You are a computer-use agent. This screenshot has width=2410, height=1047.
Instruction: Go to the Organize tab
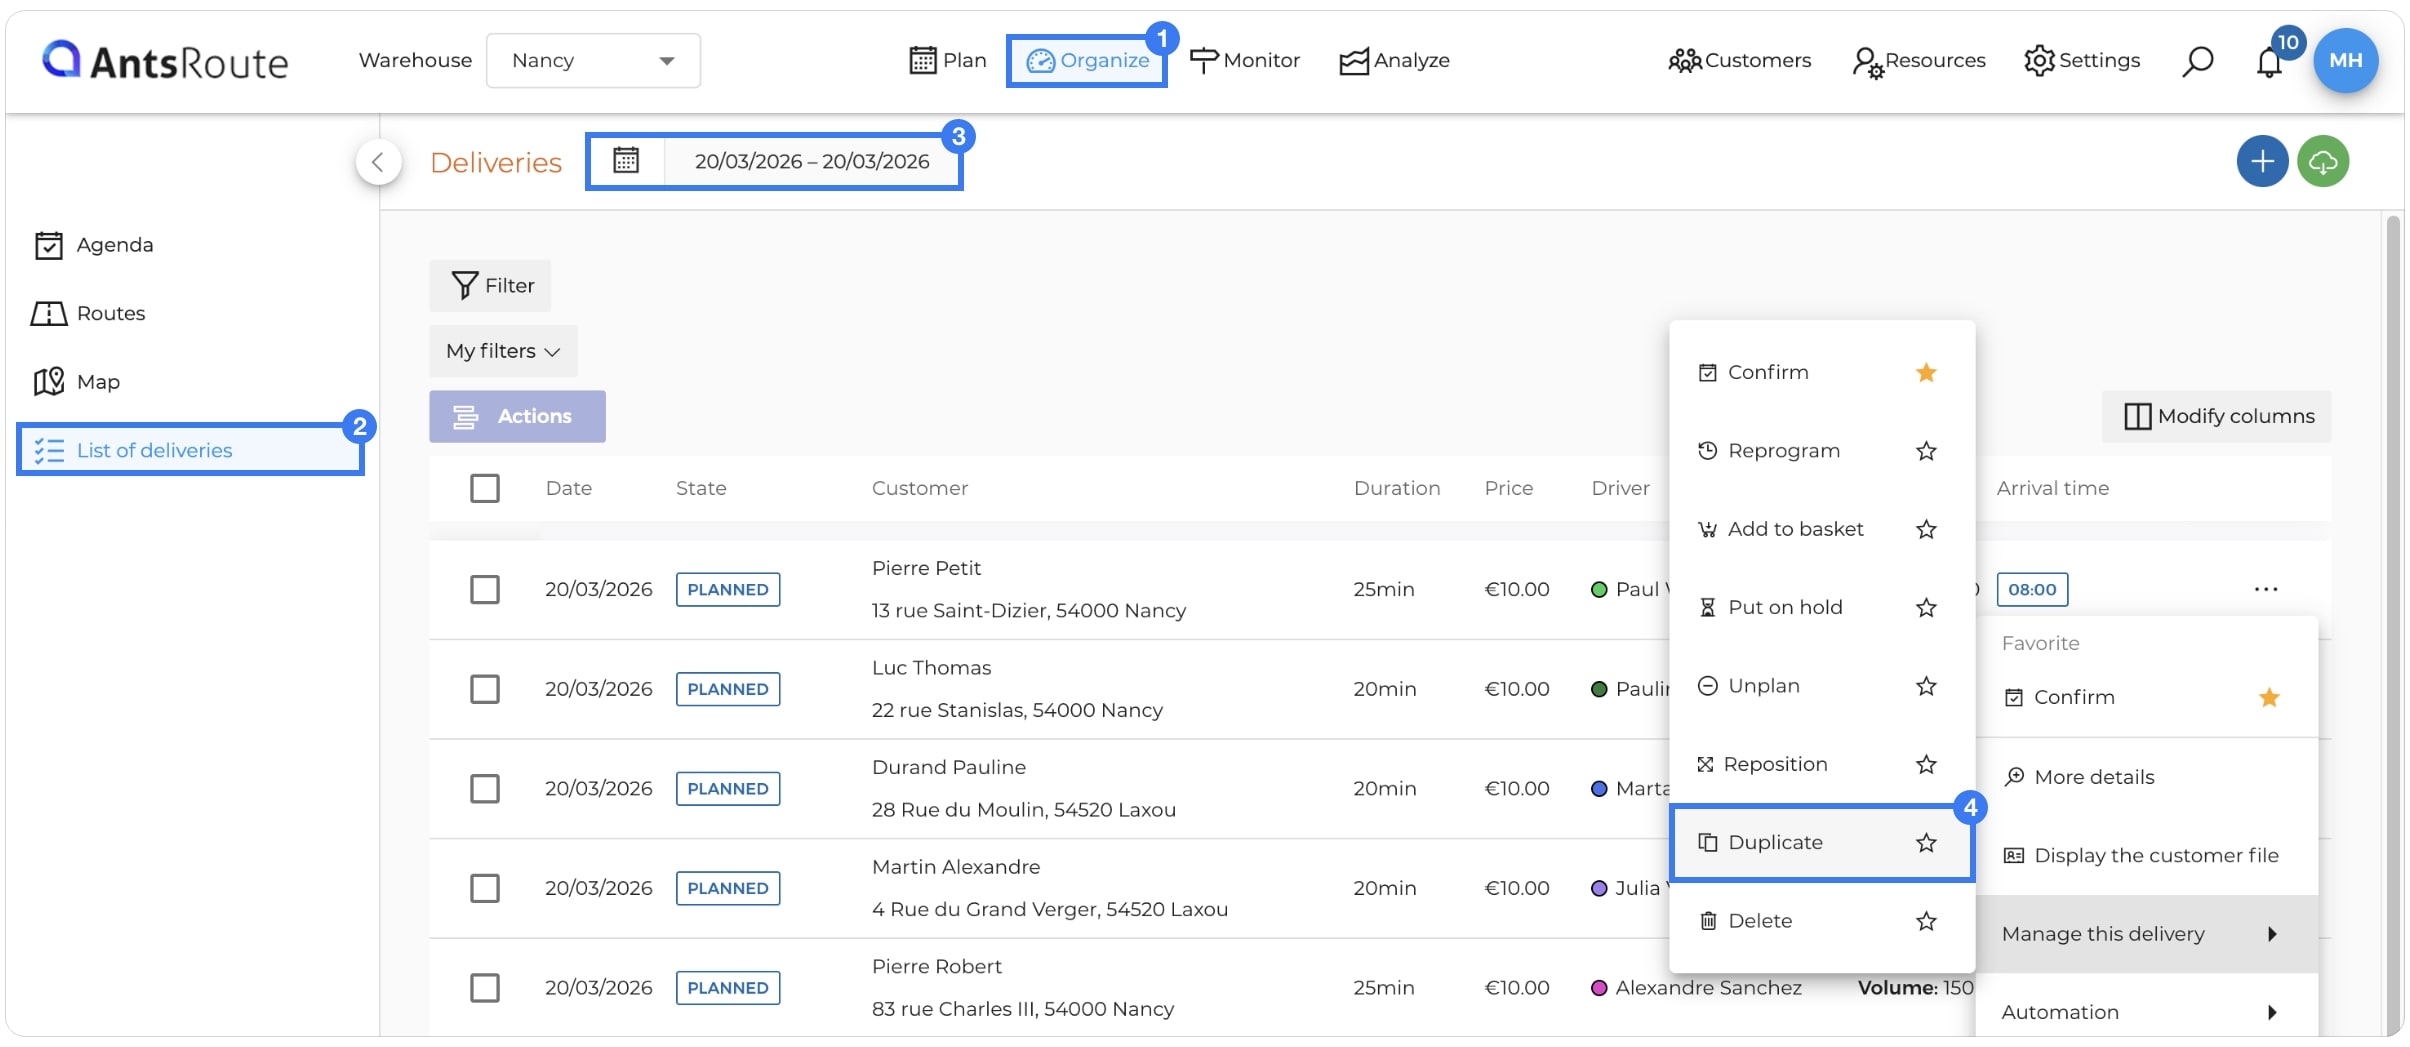tap(1087, 60)
